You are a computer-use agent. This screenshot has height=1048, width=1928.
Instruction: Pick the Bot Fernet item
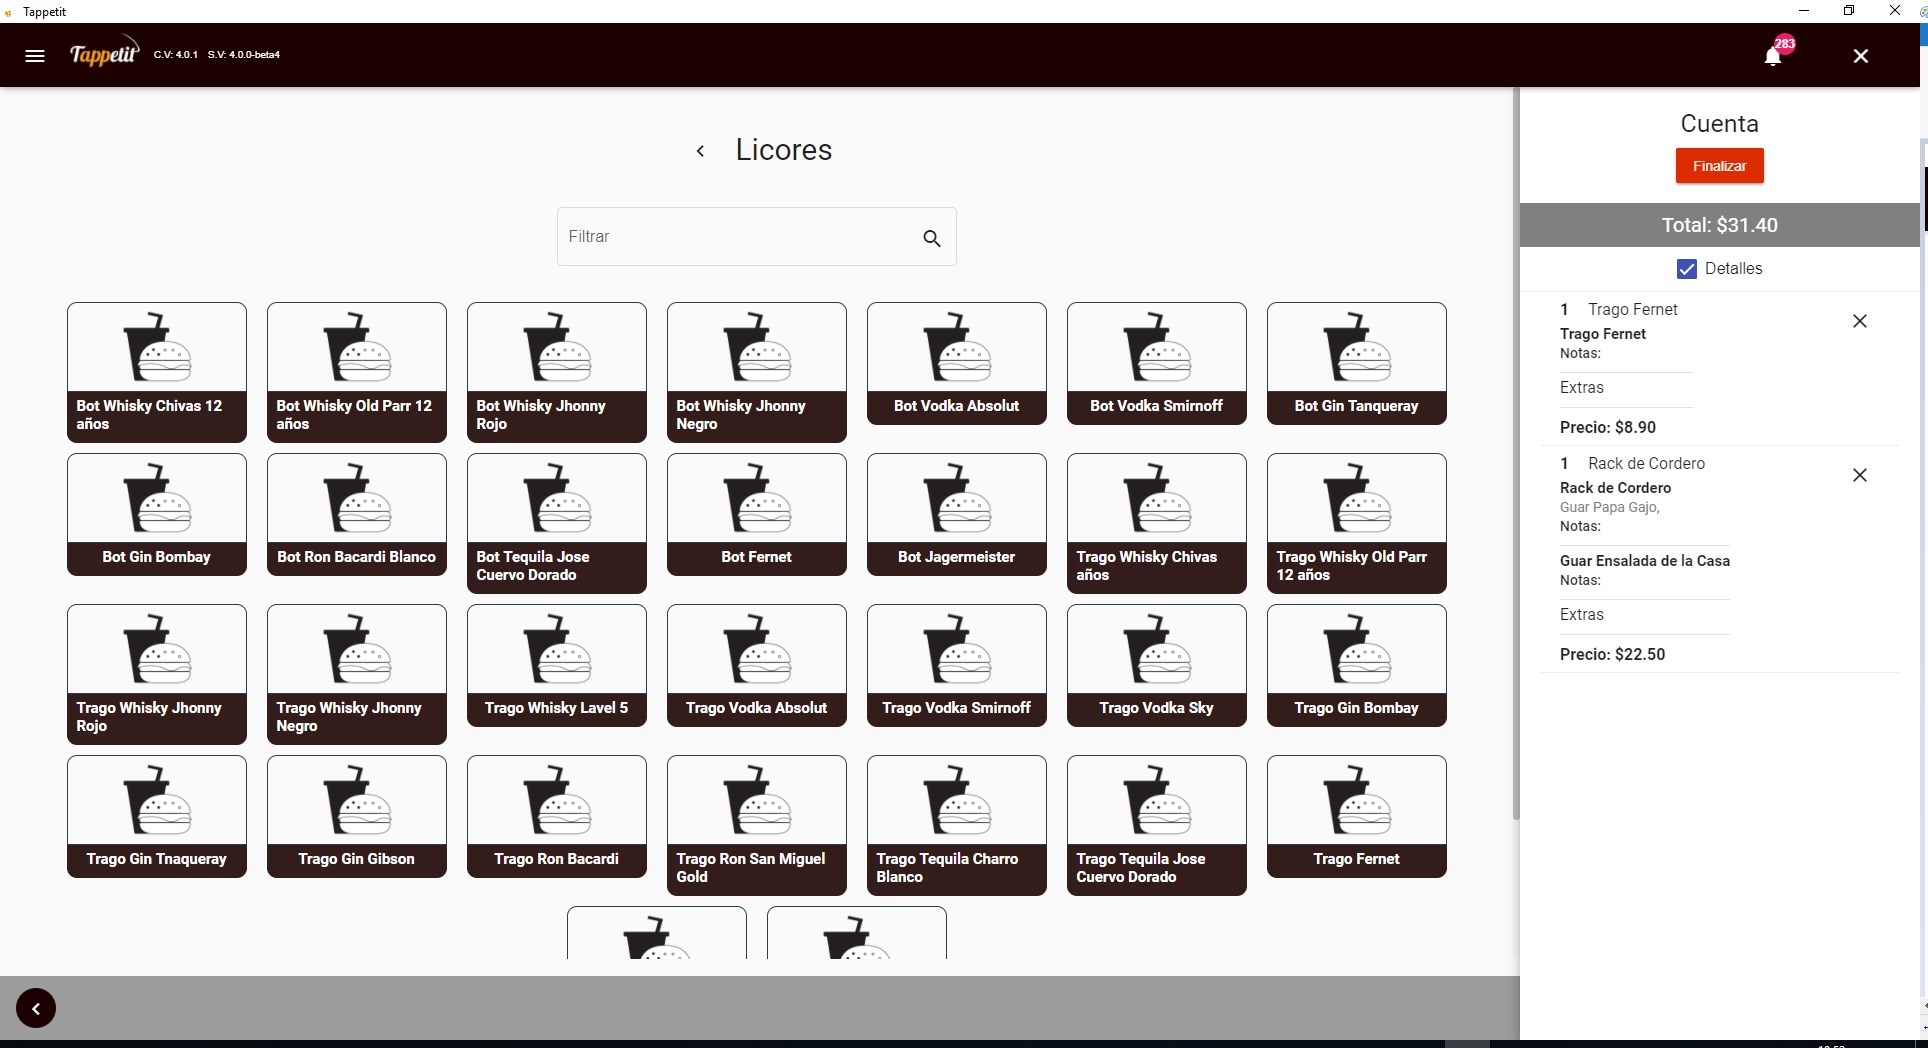pyautogui.click(x=757, y=514)
